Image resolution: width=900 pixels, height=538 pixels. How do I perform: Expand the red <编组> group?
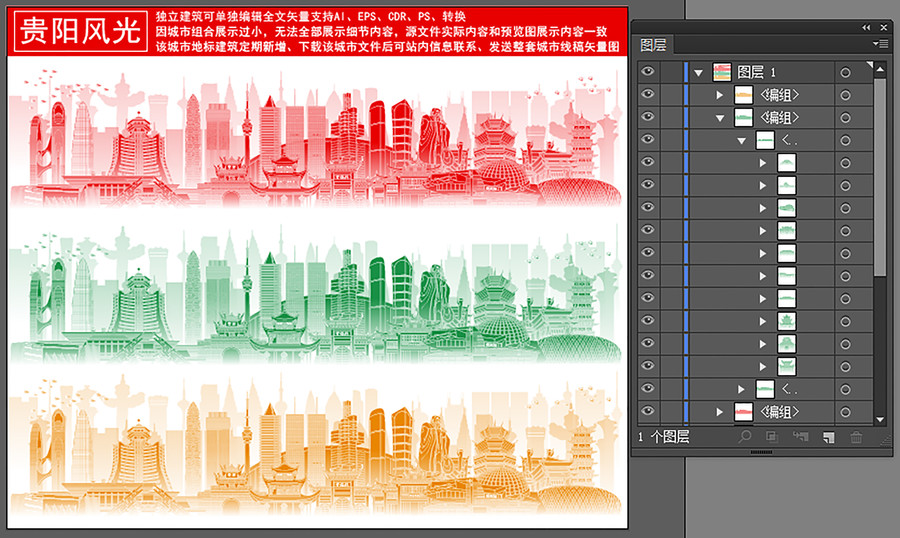tap(720, 412)
